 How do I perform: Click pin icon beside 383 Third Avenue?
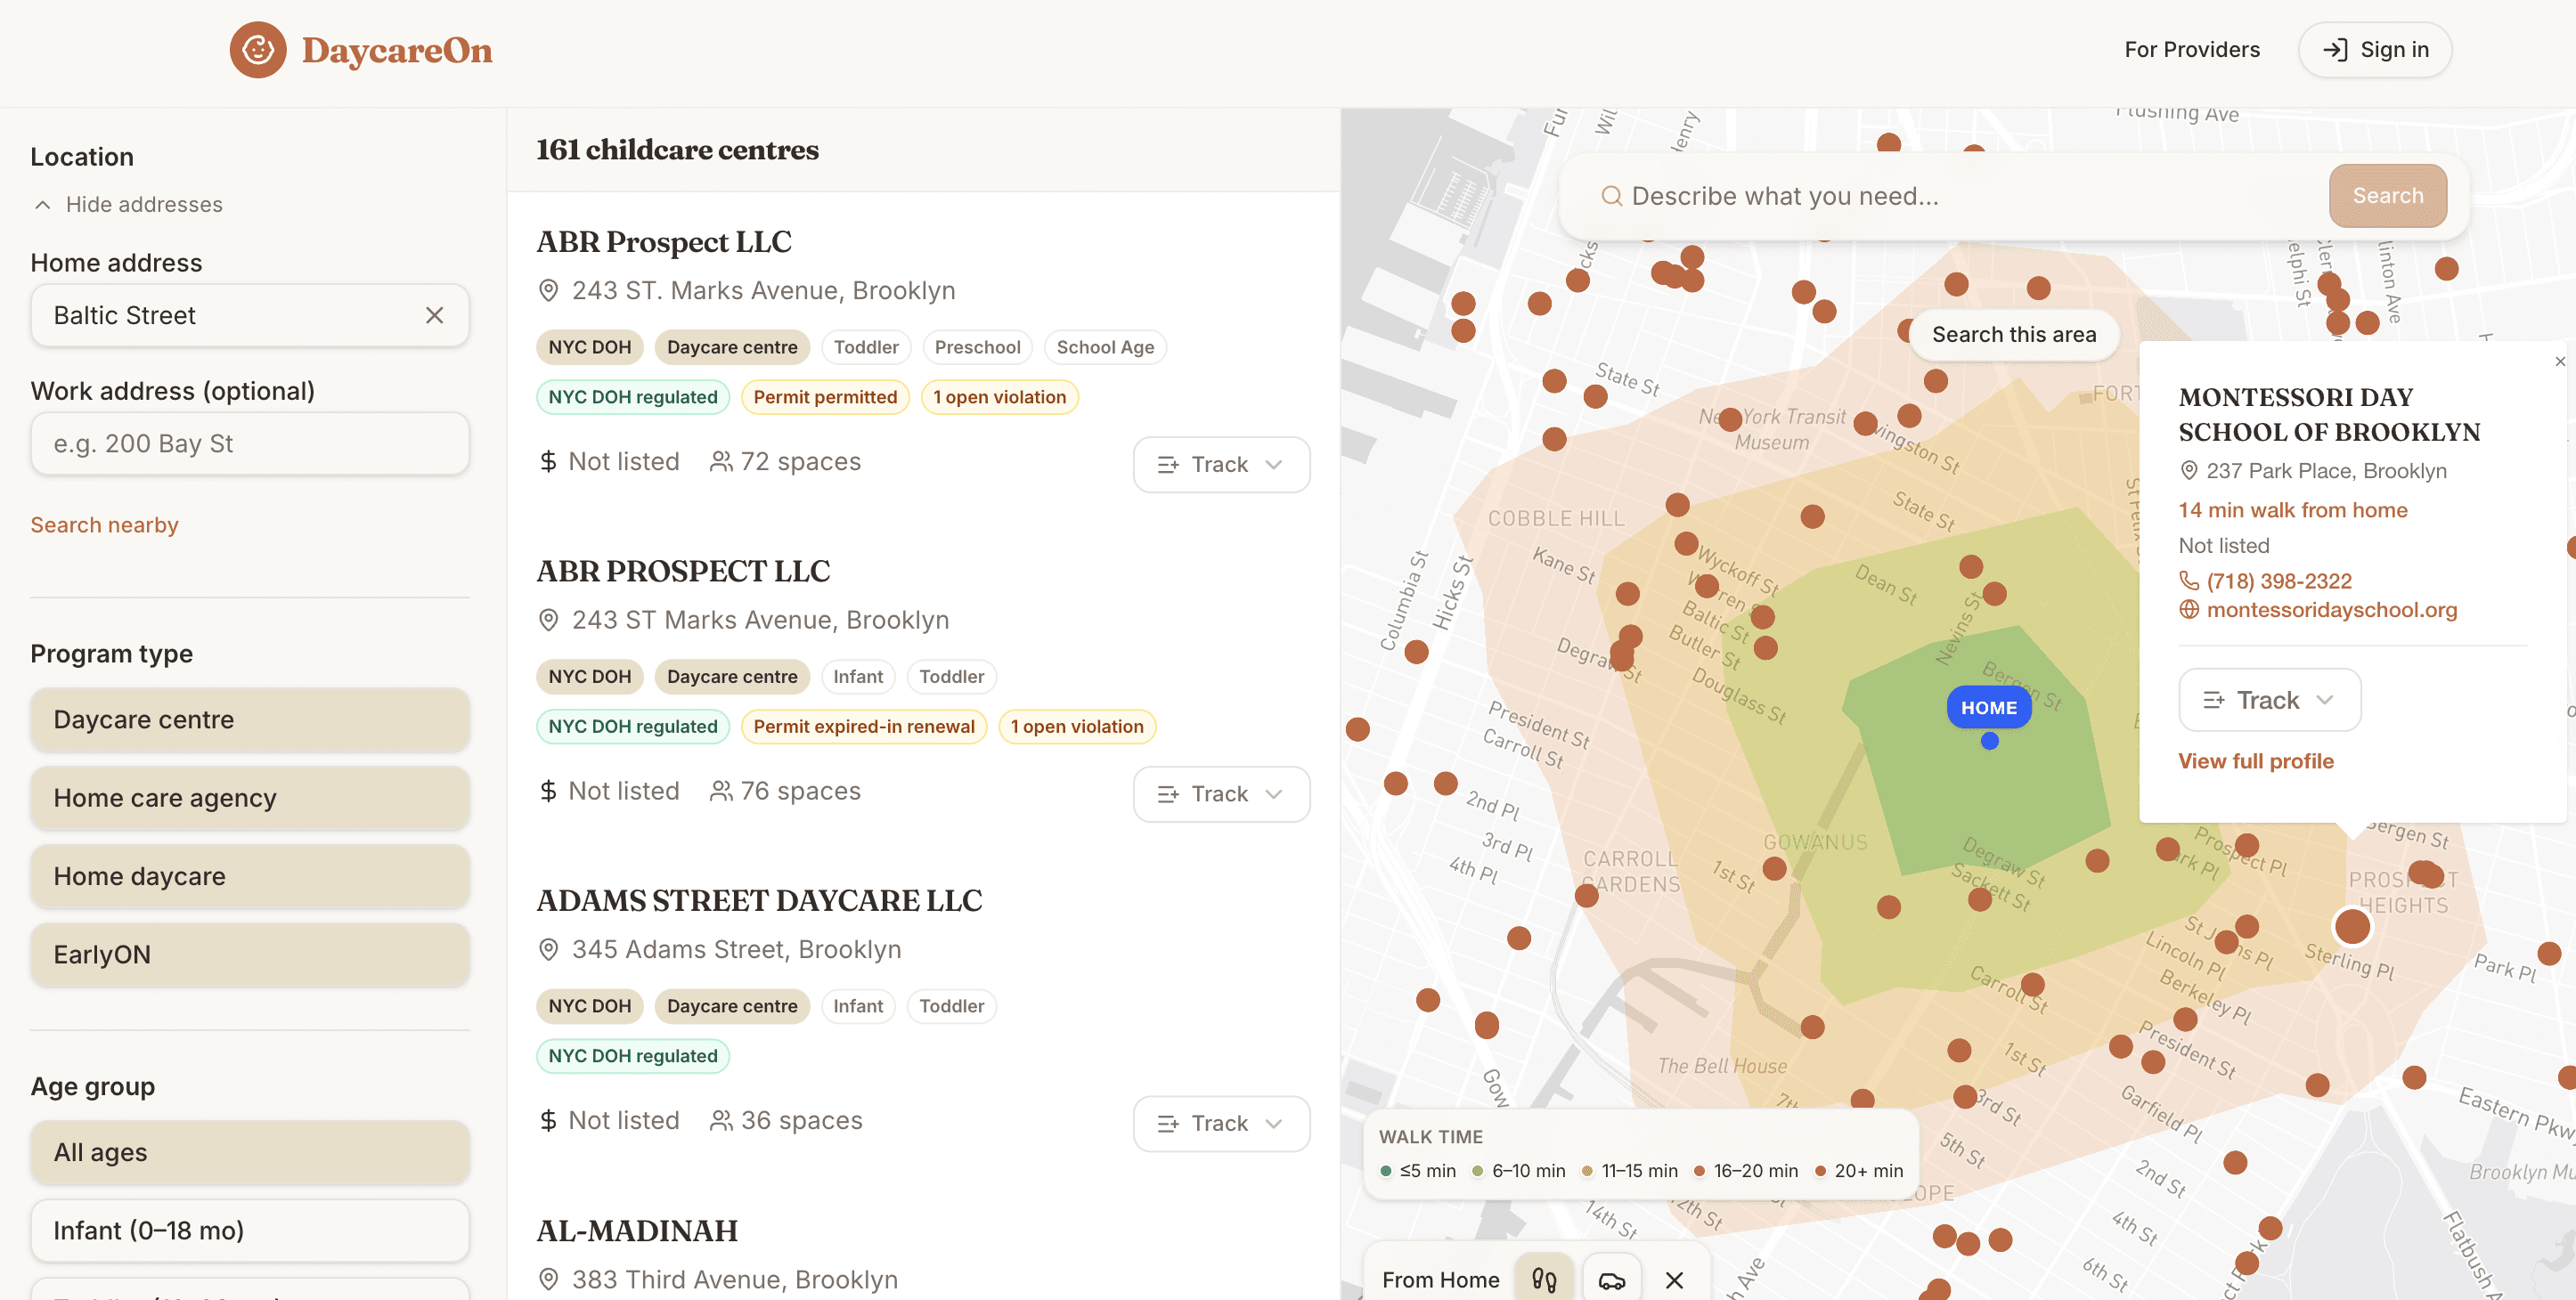click(548, 1279)
